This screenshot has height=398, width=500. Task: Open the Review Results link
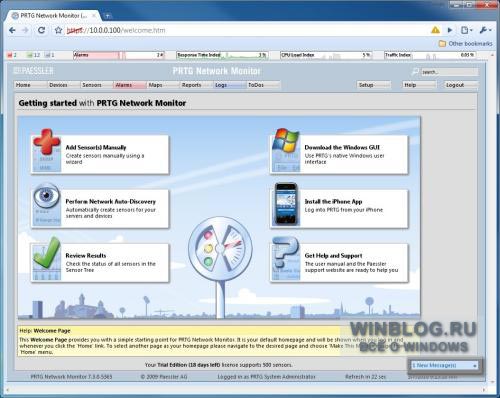tap(86, 256)
